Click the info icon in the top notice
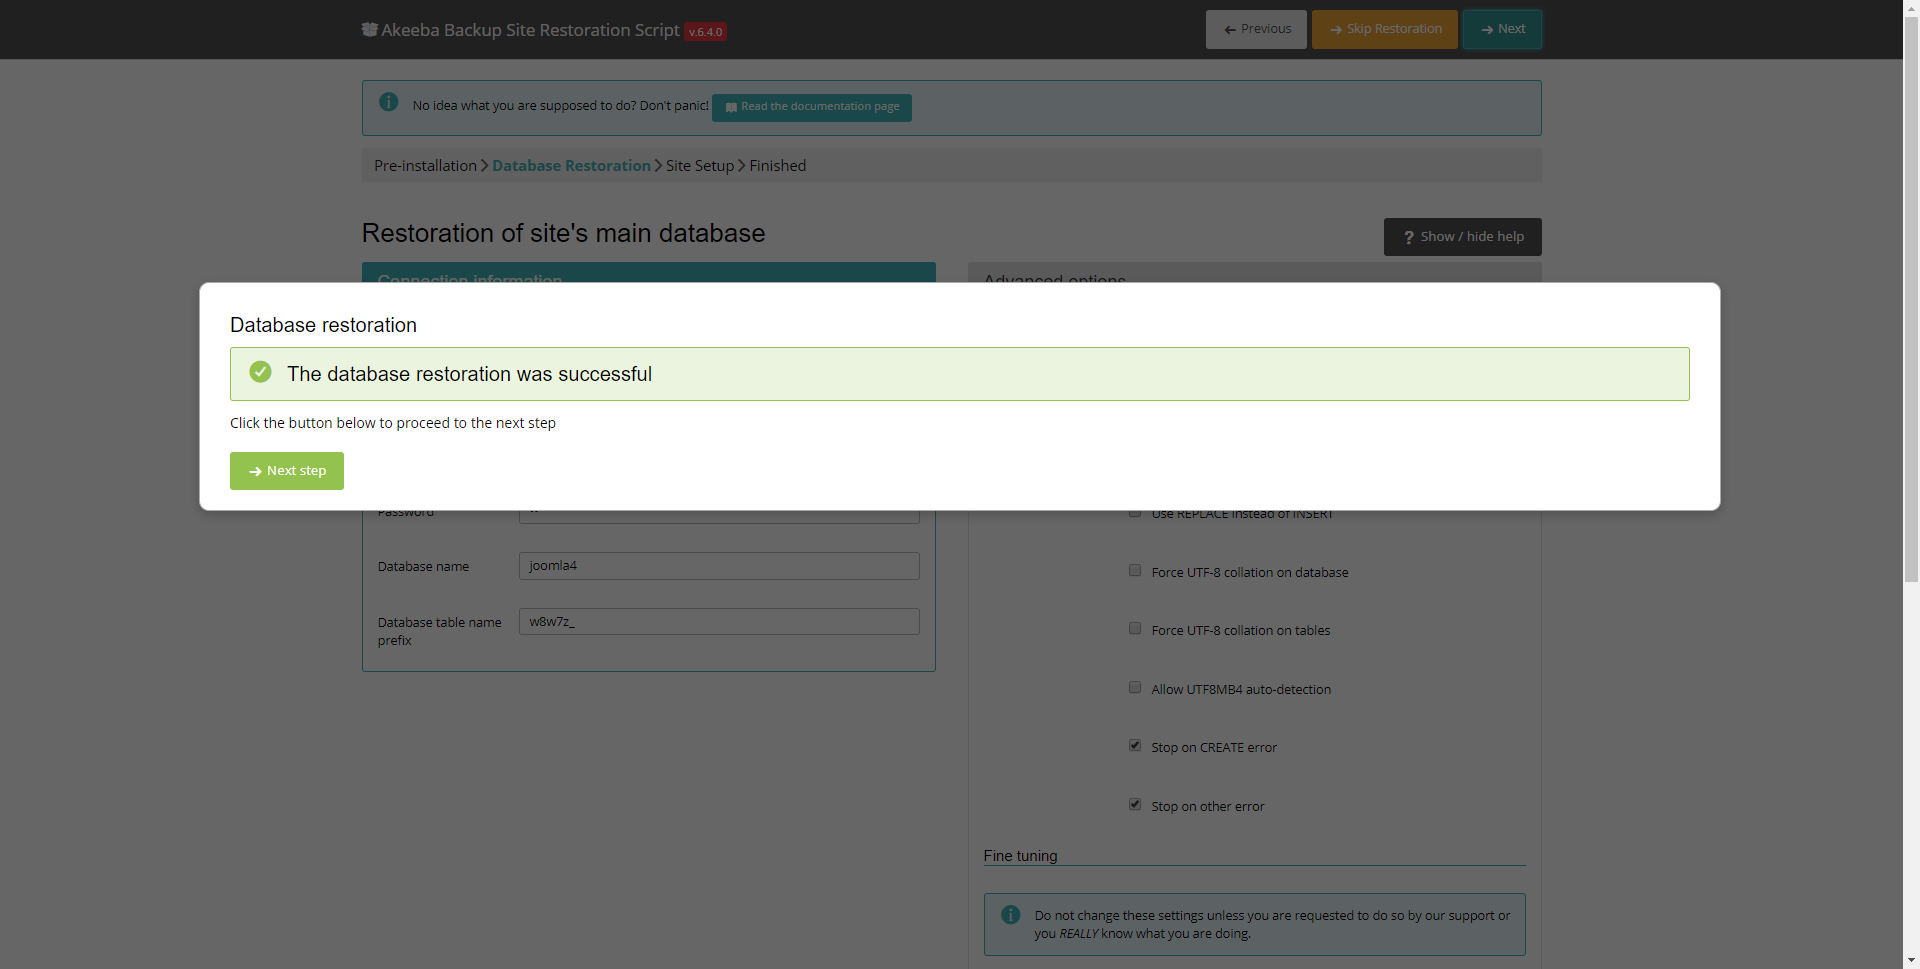Screen dimensions: 1920x969 pos(389,103)
